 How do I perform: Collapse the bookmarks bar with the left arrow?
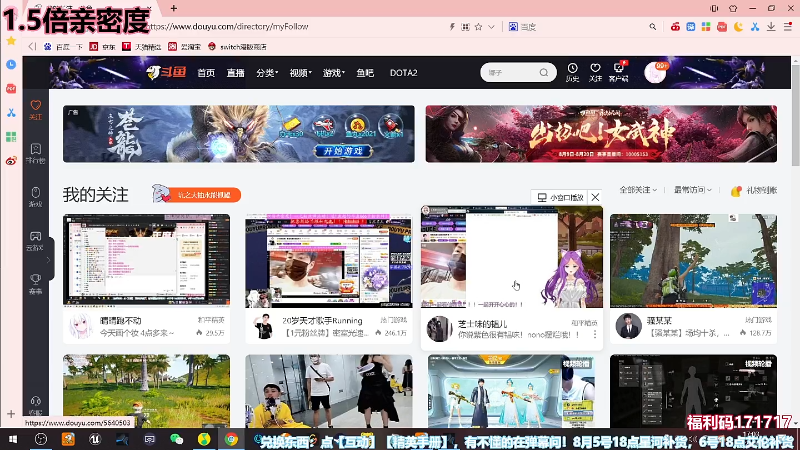(x=32, y=46)
